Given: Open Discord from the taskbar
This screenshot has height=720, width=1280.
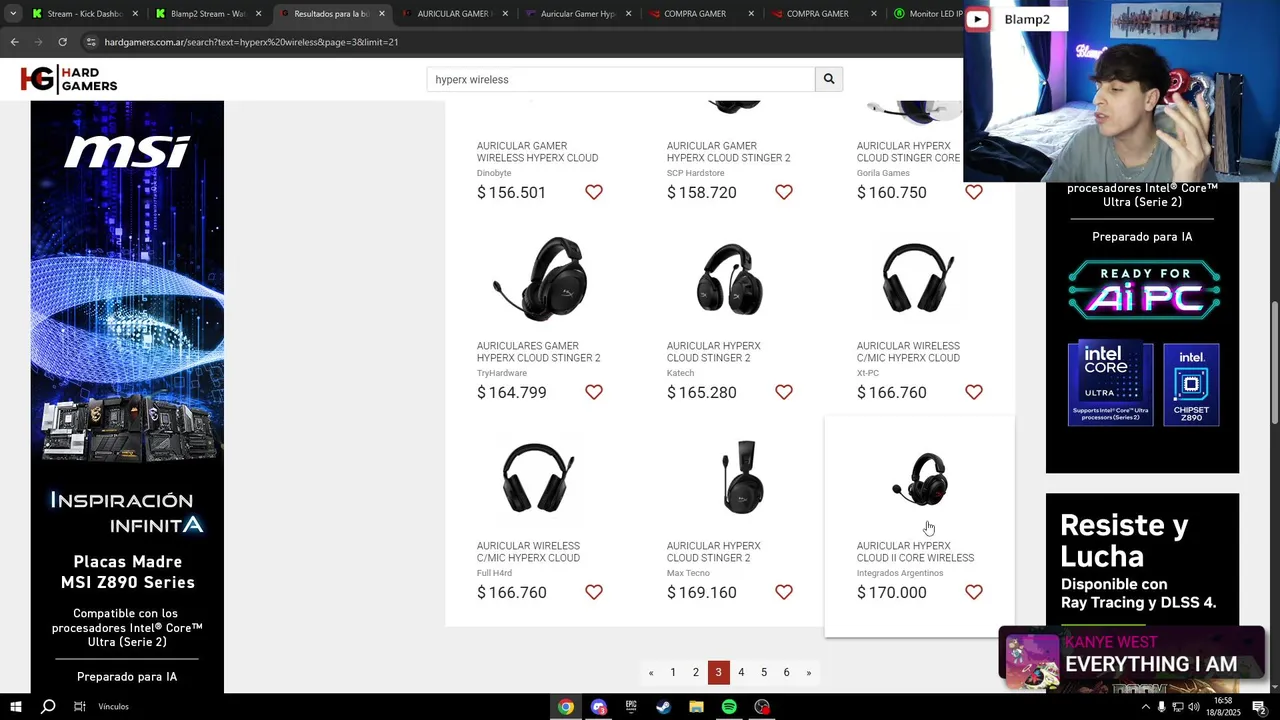Looking at the screenshot, I should click(599, 707).
